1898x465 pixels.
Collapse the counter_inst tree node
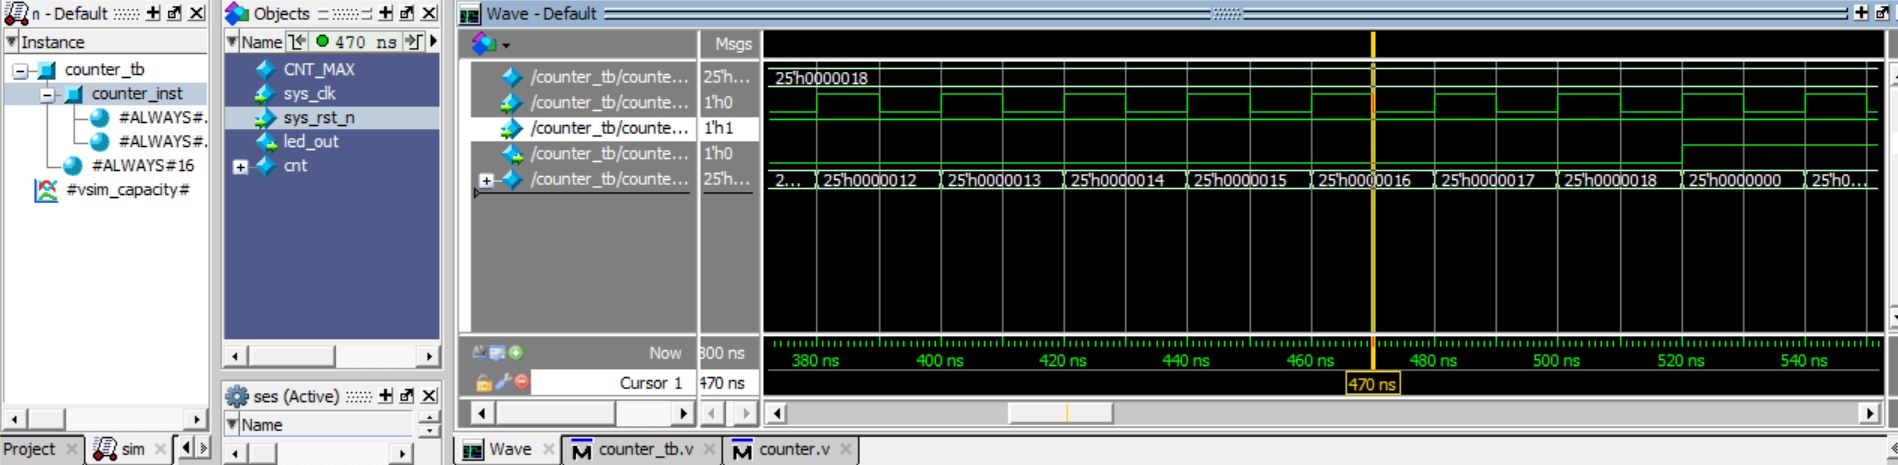pyautogui.click(x=47, y=95)
